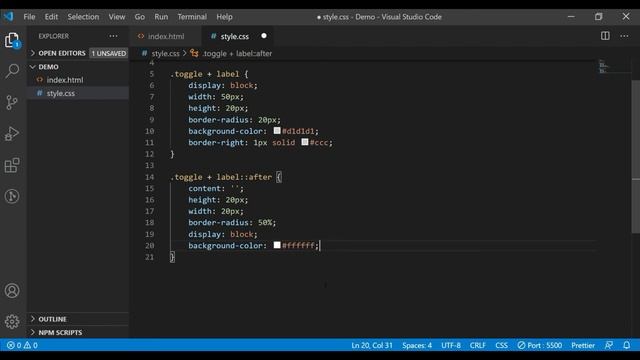This screenshot has height=360, width=640.
Task: Click the 'content' property on line 15
Action: click(x=204, y=188)
